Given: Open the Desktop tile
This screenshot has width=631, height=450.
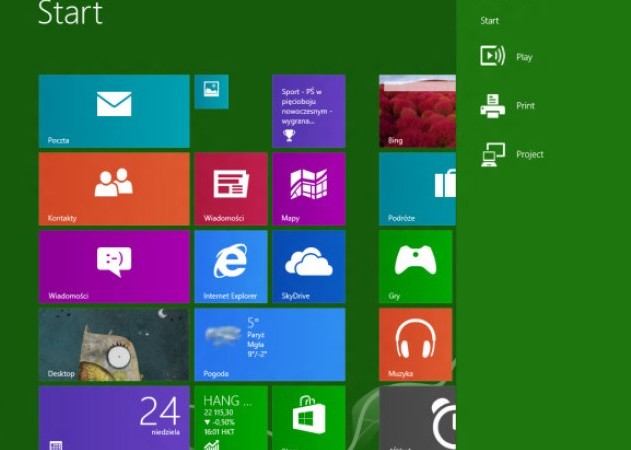Looking at the screenshot, I should 114,344.
